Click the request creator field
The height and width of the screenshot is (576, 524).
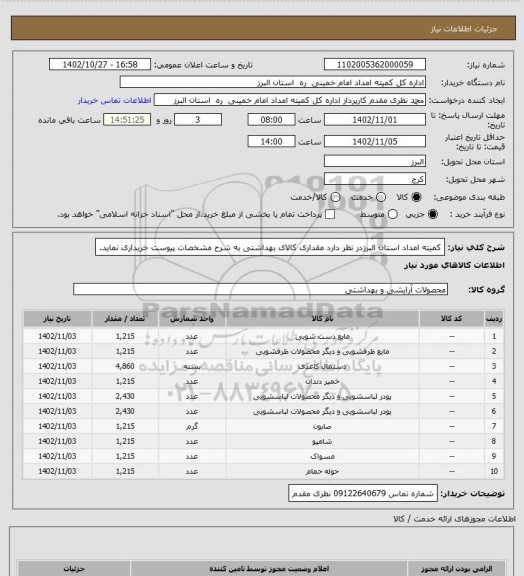(290, 100)
